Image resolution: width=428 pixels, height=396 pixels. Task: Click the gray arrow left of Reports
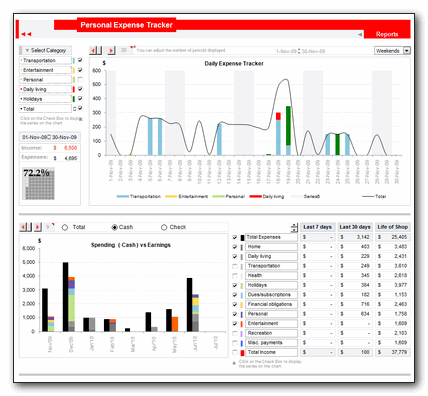pos(360,34)
